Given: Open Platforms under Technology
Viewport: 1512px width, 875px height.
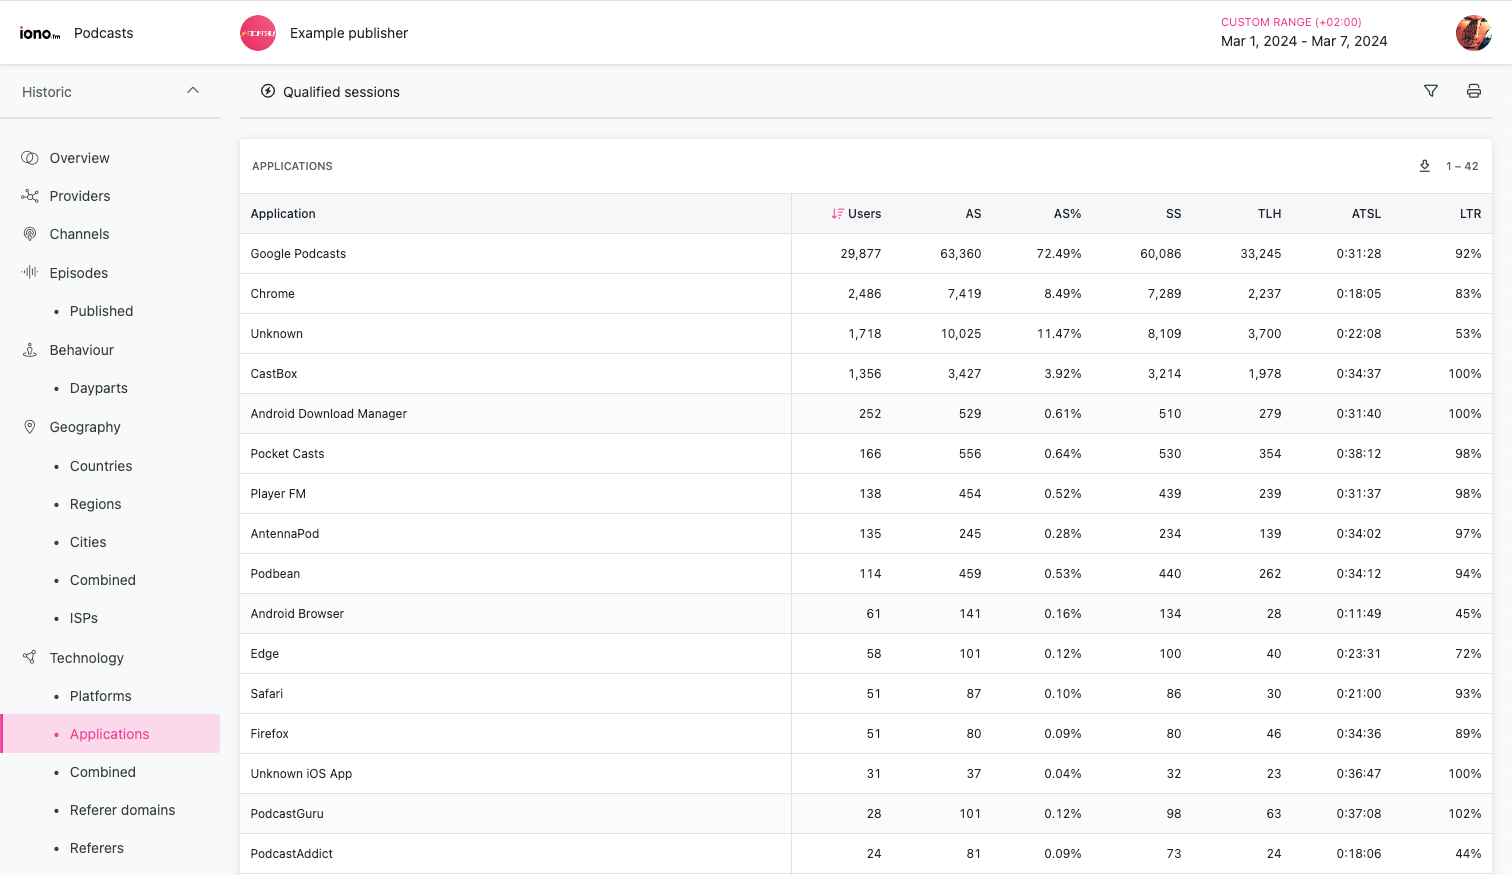Looking at the screenshot, I should click(100, 696).
